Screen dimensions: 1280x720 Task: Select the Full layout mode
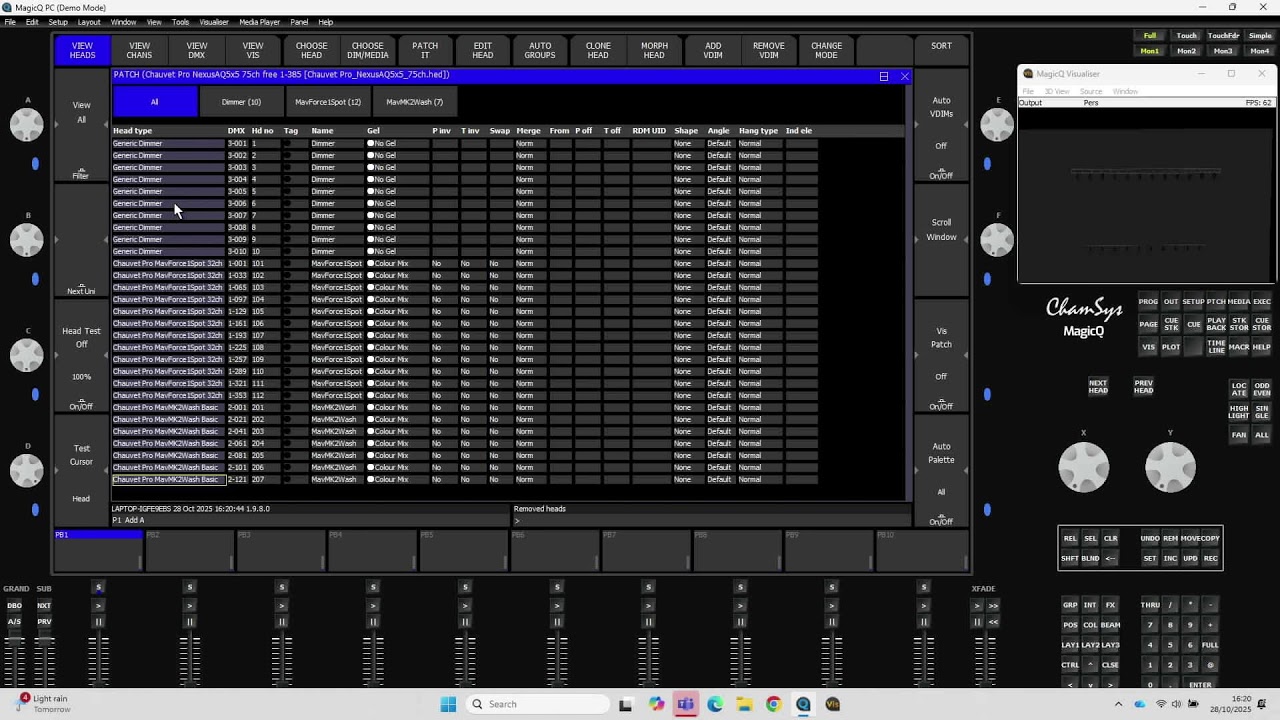point(1150,36)
